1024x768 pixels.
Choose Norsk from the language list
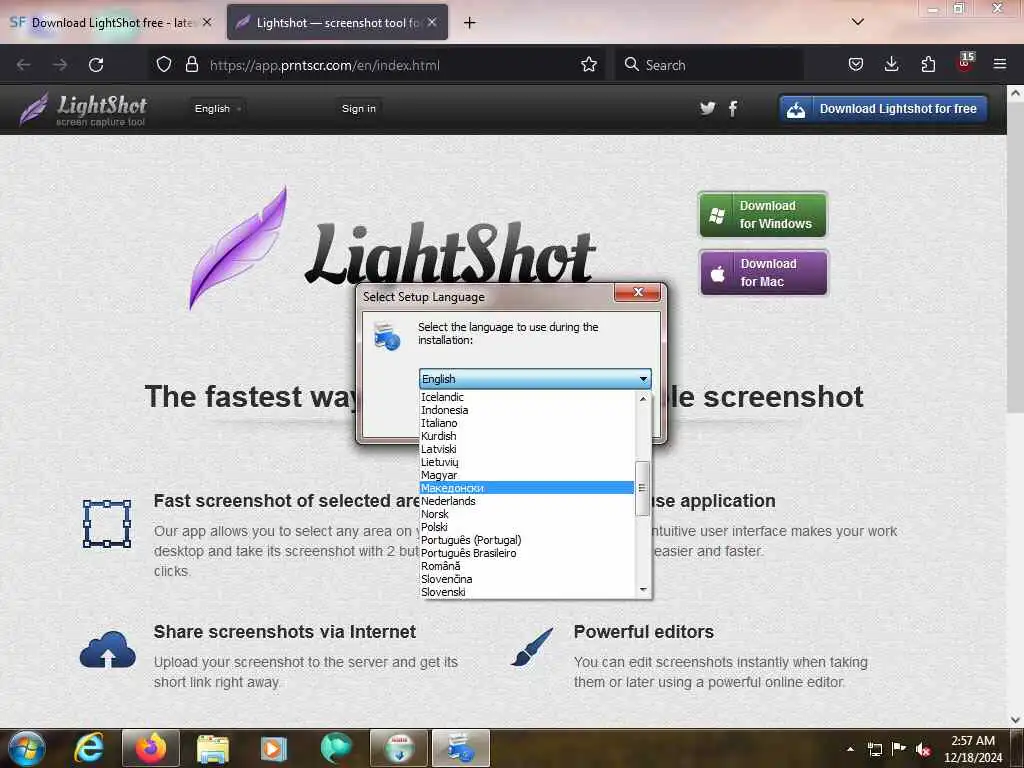pyautogui.click(x=526, y=514)
